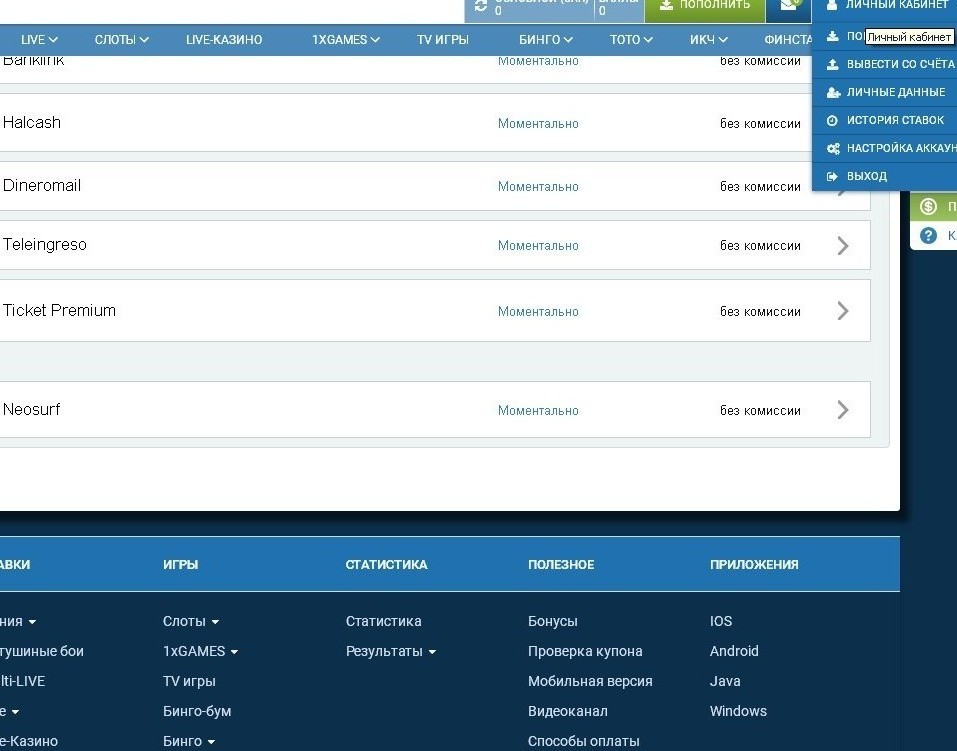Click the arrow on Teleingreso row
This screenshot has height=751, width=957.
[843, 245]
